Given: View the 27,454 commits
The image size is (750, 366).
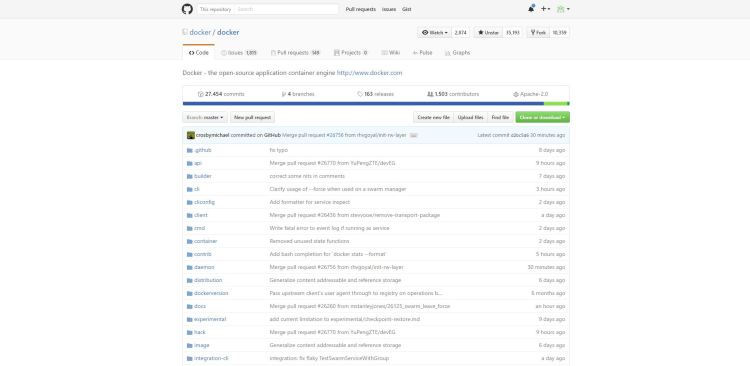Looking at the screenshot, I should tap(221, 94).
